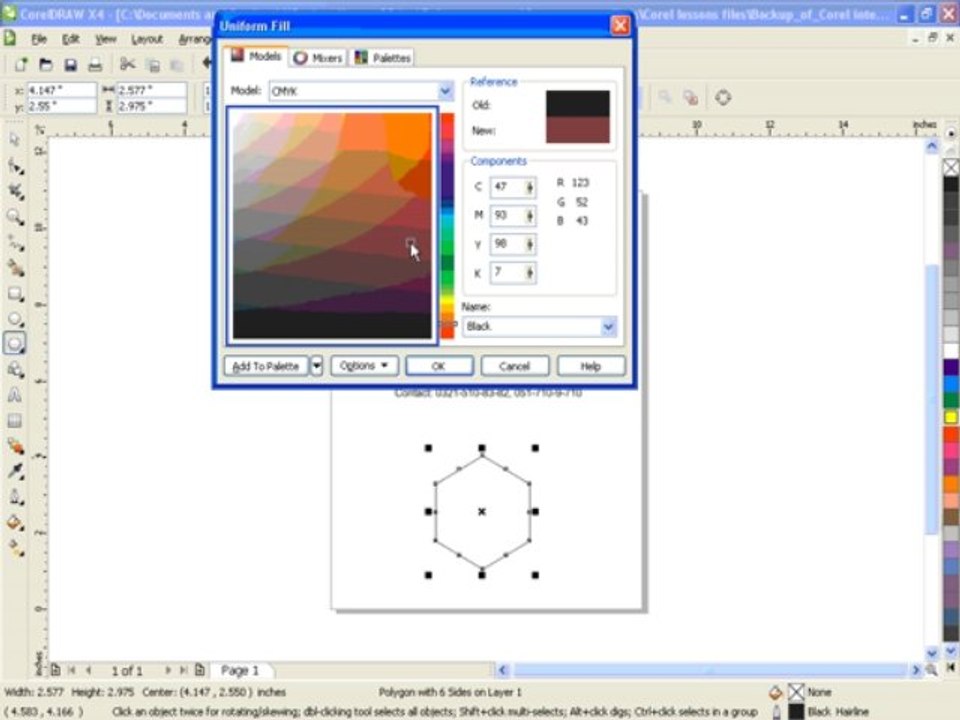Click the Save toolbar icon

click(x=70, y=64)
